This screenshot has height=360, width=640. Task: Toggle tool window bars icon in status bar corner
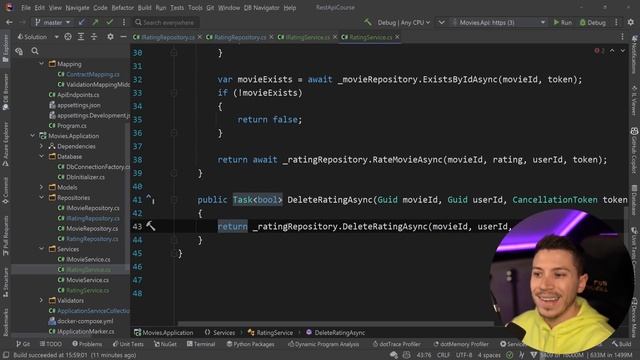tap(6, 355)
